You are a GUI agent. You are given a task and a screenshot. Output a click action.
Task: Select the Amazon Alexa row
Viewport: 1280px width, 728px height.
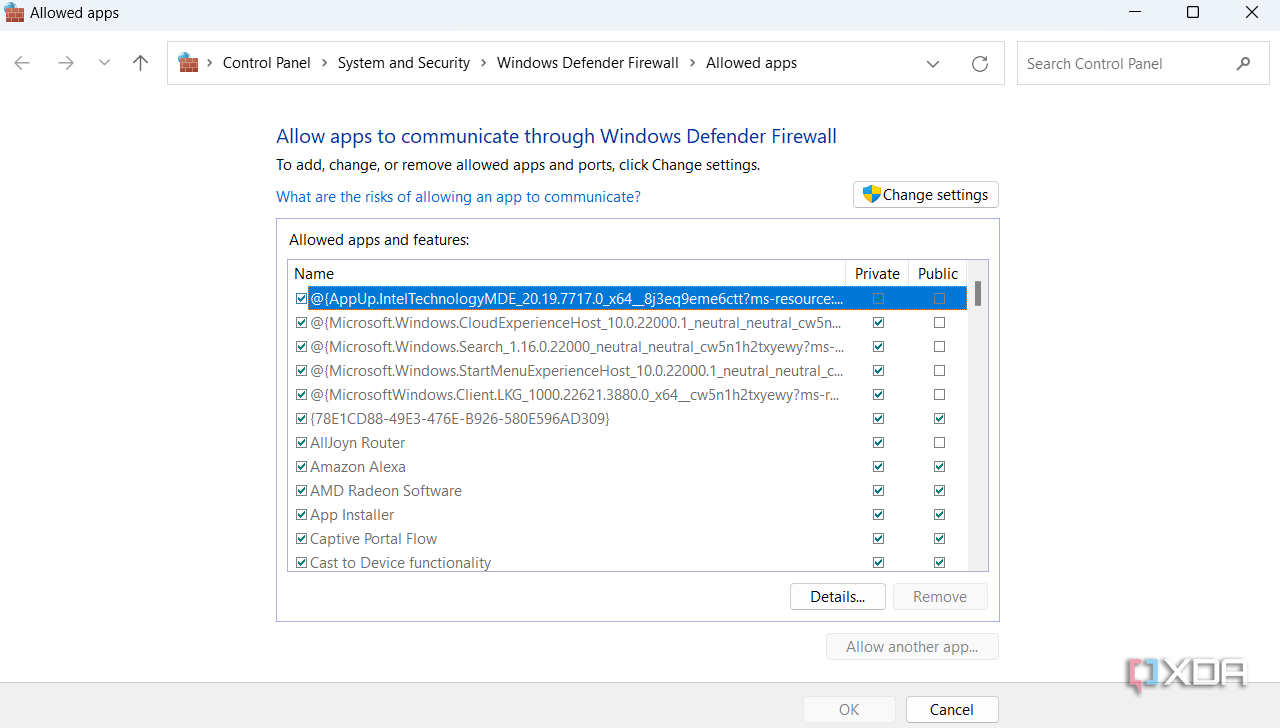click(x=628, y=467)
